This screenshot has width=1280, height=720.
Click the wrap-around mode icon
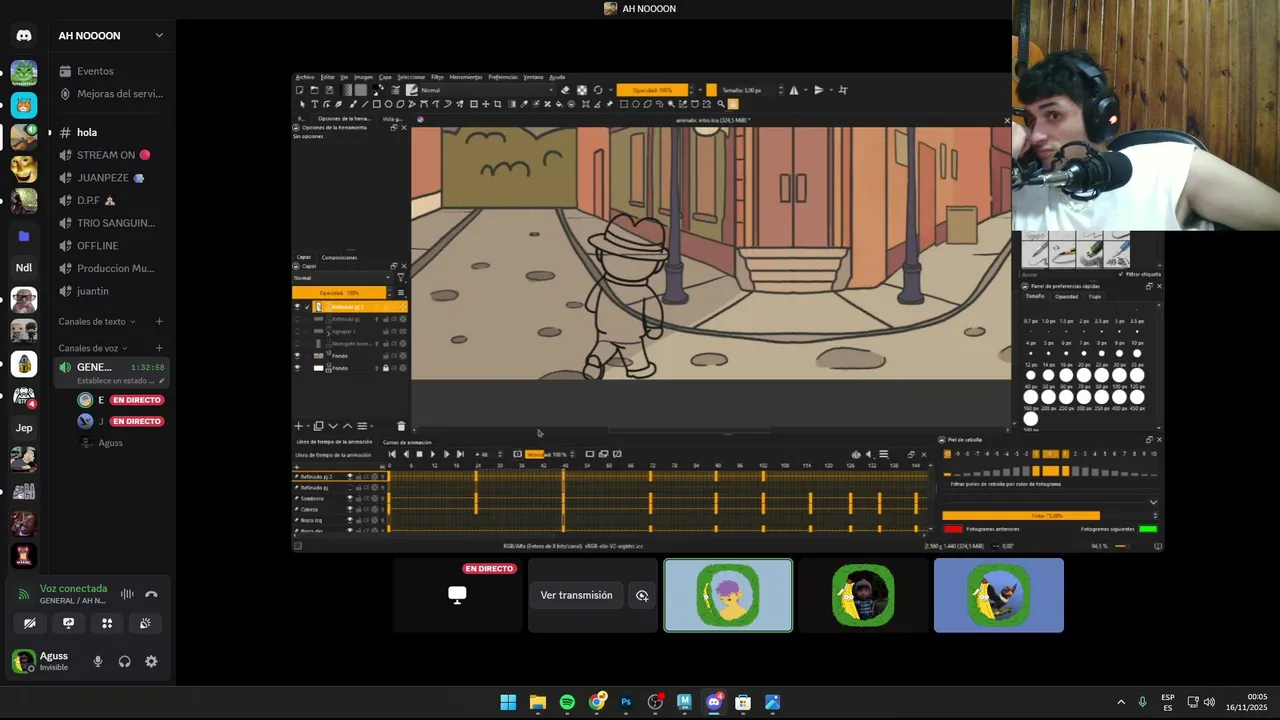click(x=842, y=90)
